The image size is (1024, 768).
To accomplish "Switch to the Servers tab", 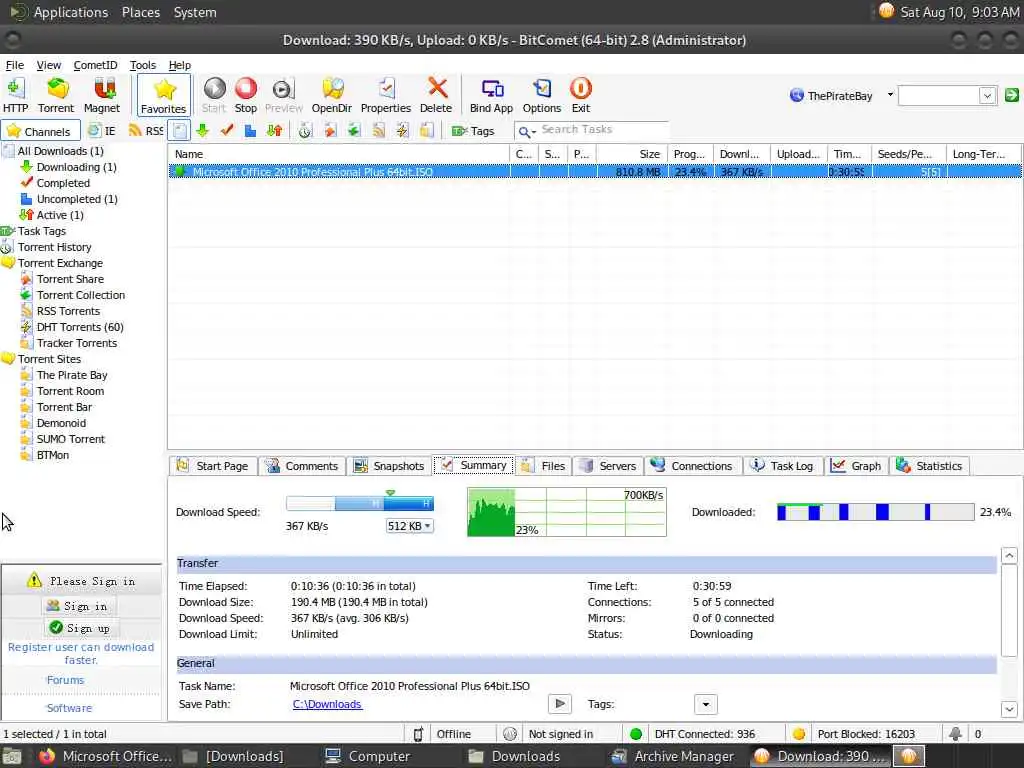I will (608, 466).
